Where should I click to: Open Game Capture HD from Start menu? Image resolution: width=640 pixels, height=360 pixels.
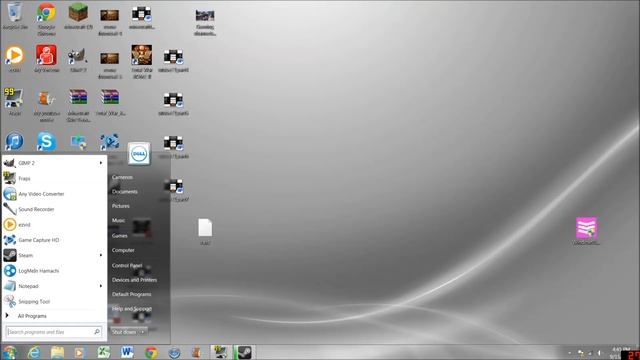53,240
